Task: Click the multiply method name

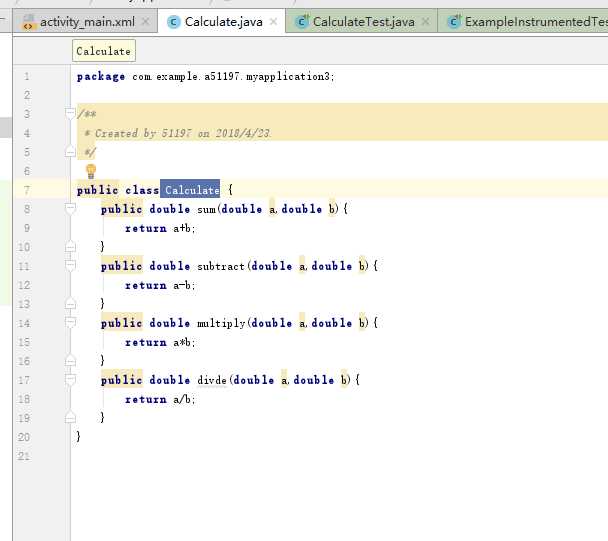Action: [x=221, y=323]
